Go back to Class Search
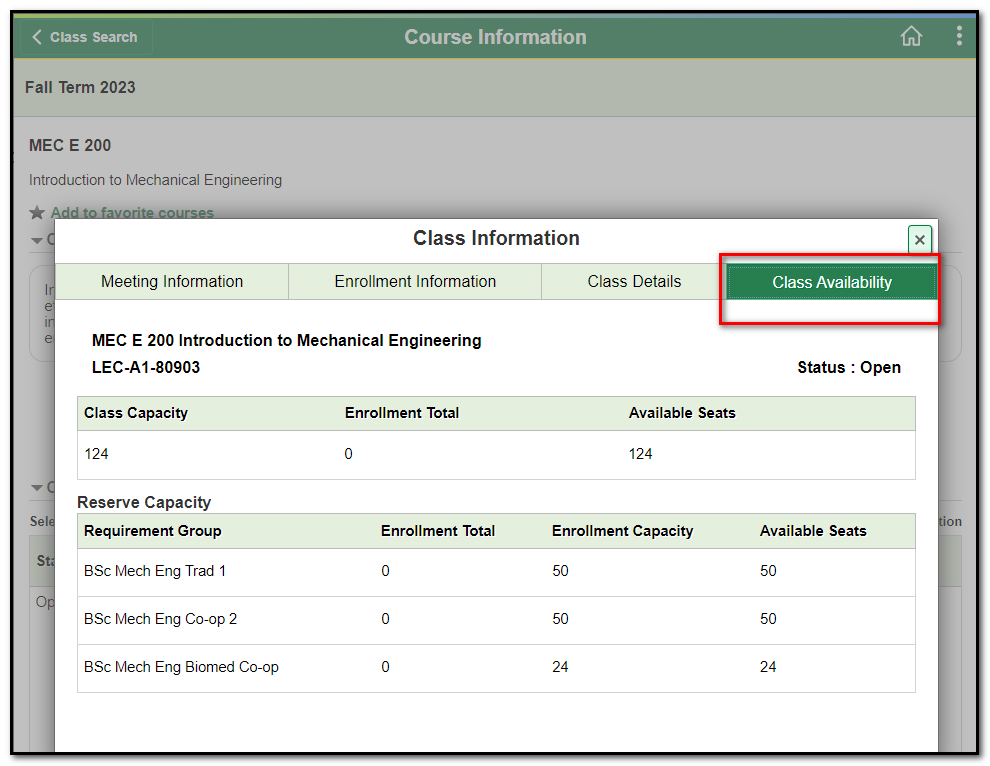 tap(85, 37)
